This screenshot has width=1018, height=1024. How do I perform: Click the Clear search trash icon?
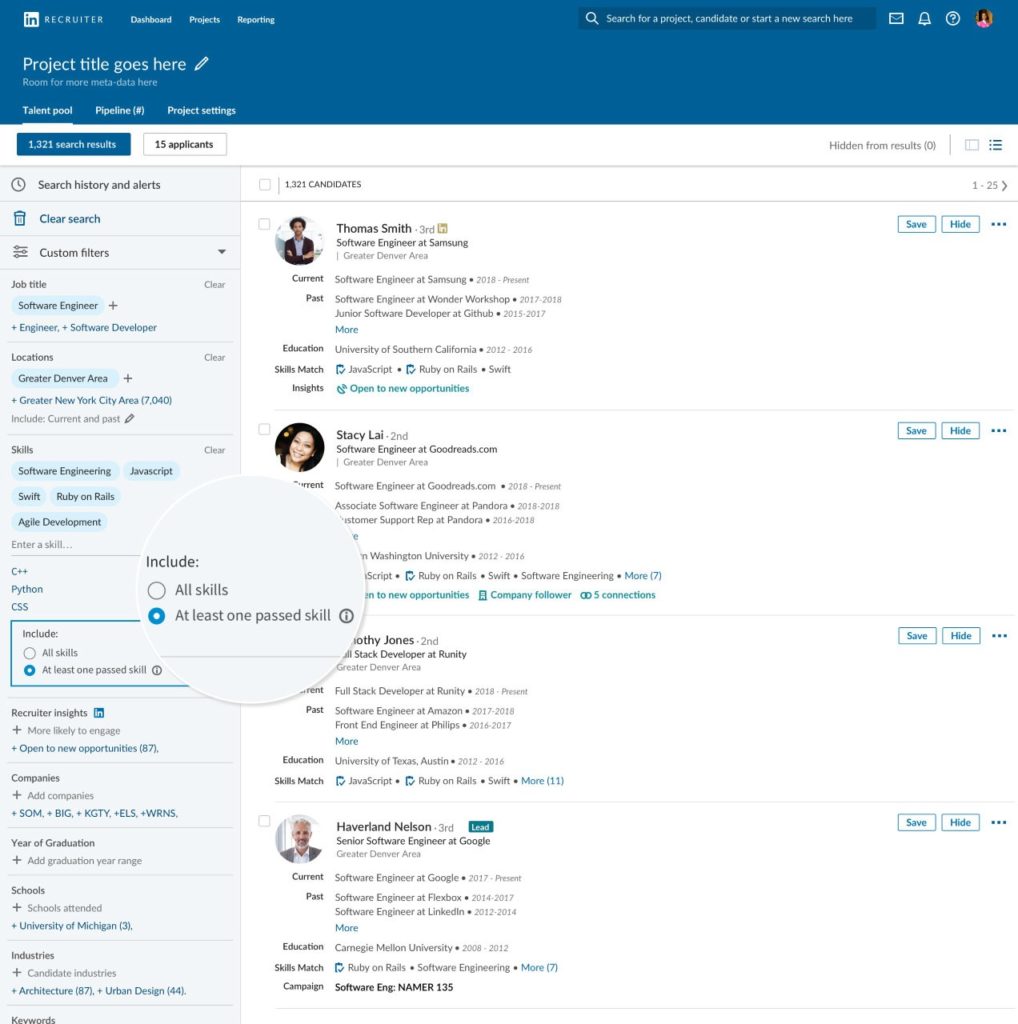pyautogui.click(x=20, y=219)
